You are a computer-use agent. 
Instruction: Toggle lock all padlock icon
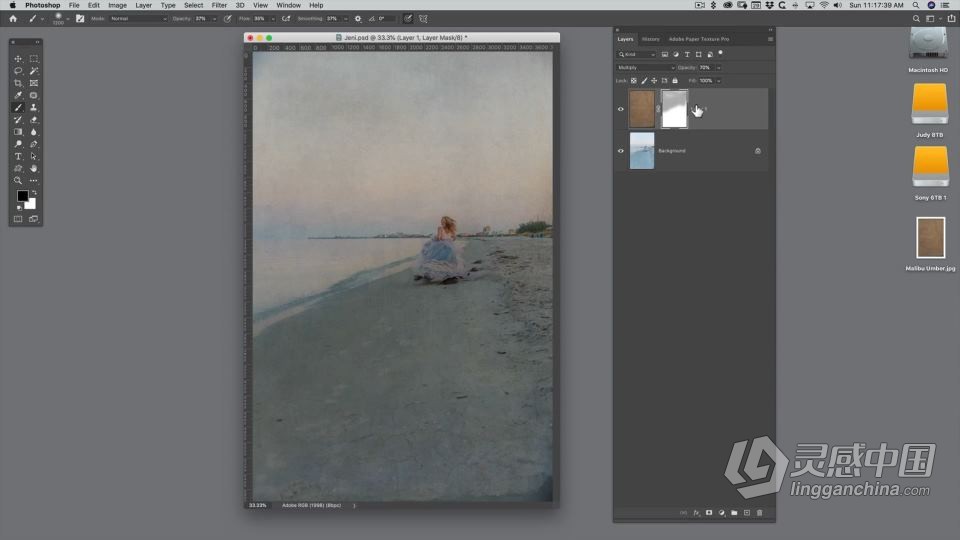pyautogui.click(x=675, y=81)
